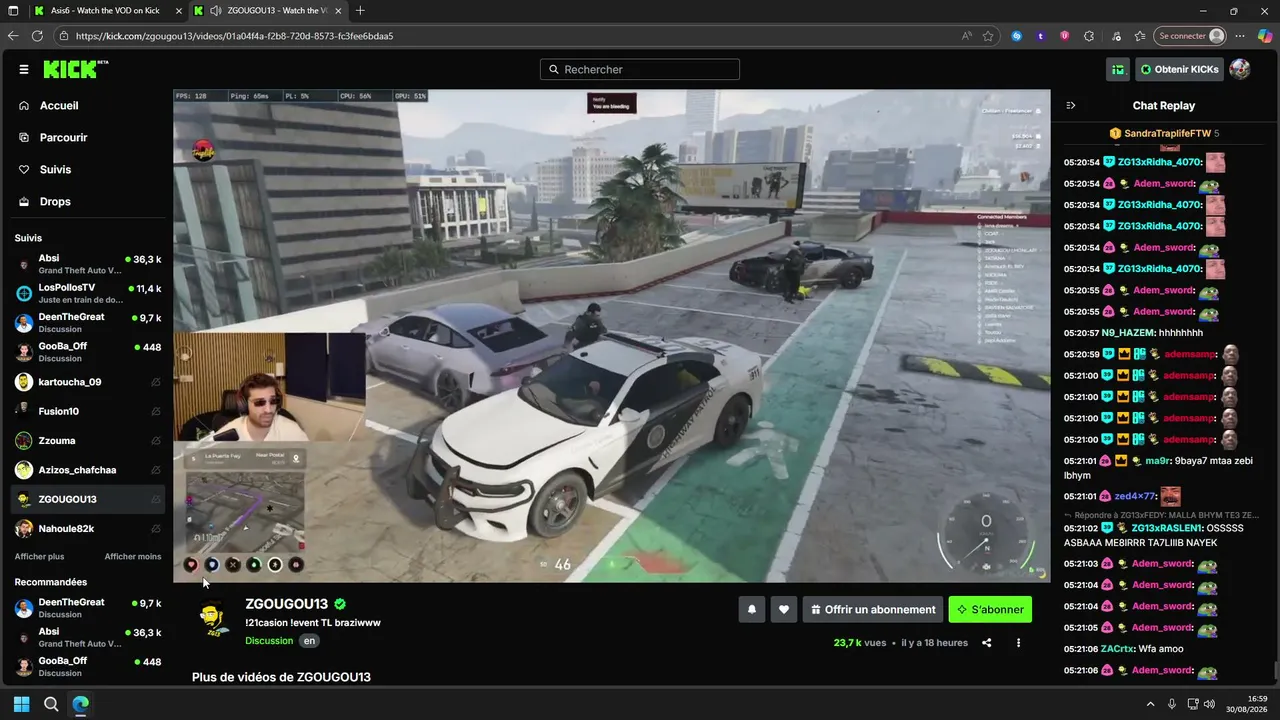Open the Windows Start menu
Image resolution: width=1280 pixels, height=720 pixels.
pos(21,704)
